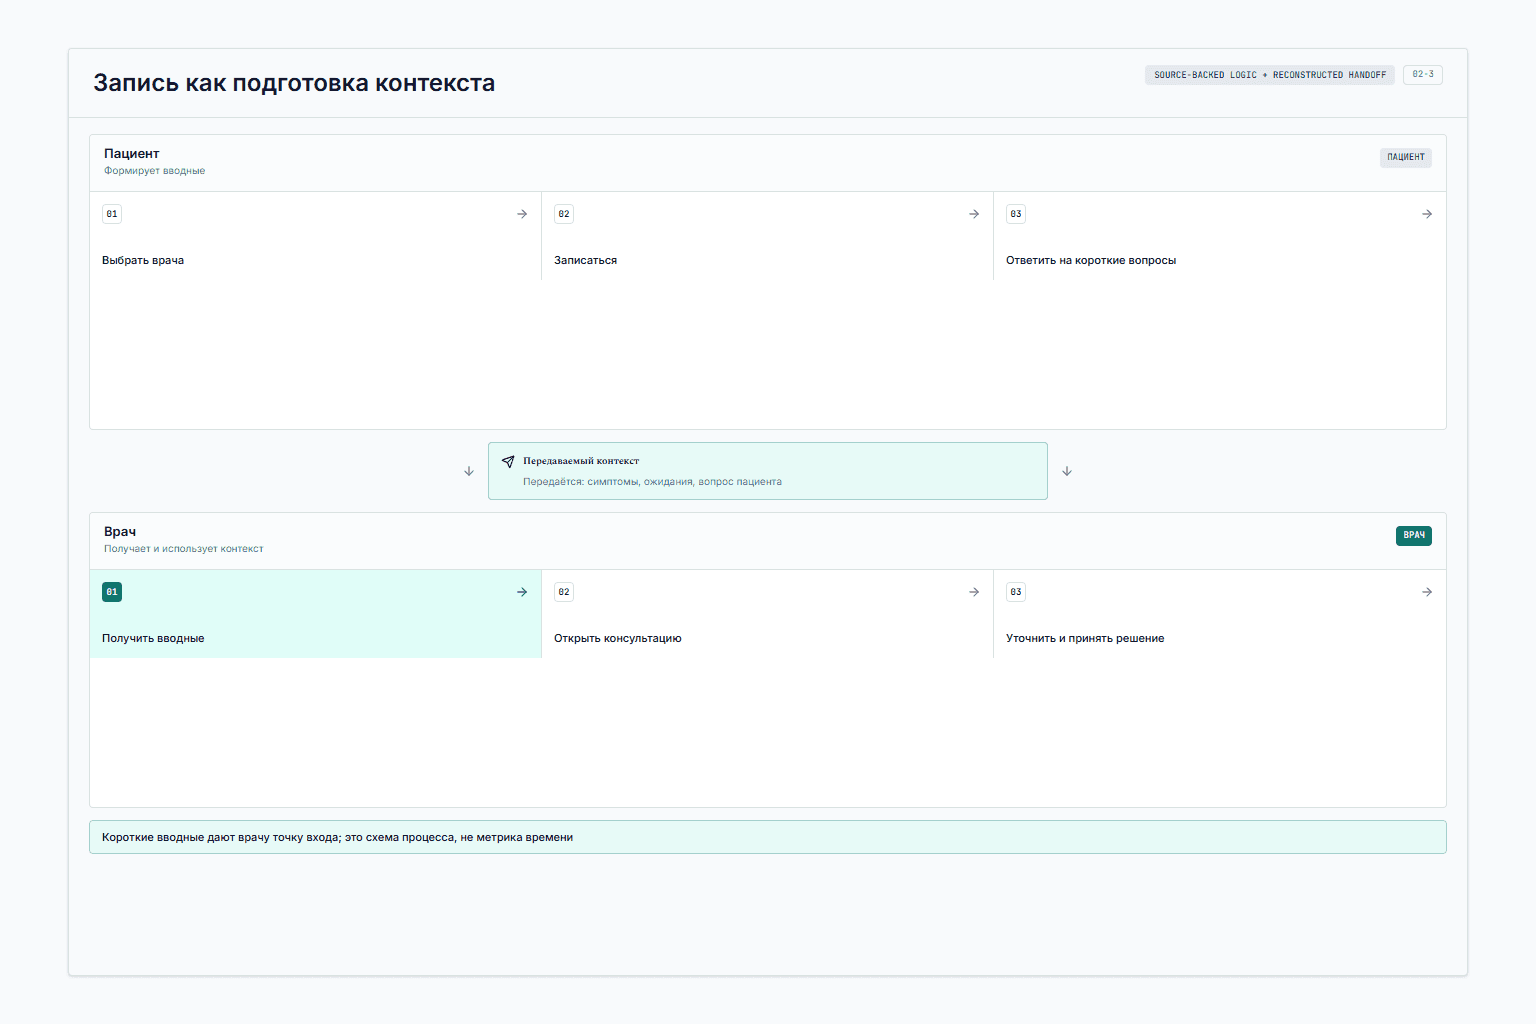
Task: Click the 'Пациент' lane heading
Action: tap(132, 153)
